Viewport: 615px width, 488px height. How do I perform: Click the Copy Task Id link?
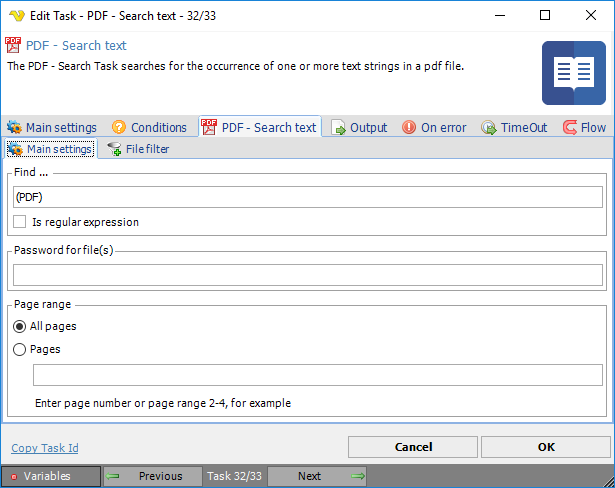tap(45, 448)
